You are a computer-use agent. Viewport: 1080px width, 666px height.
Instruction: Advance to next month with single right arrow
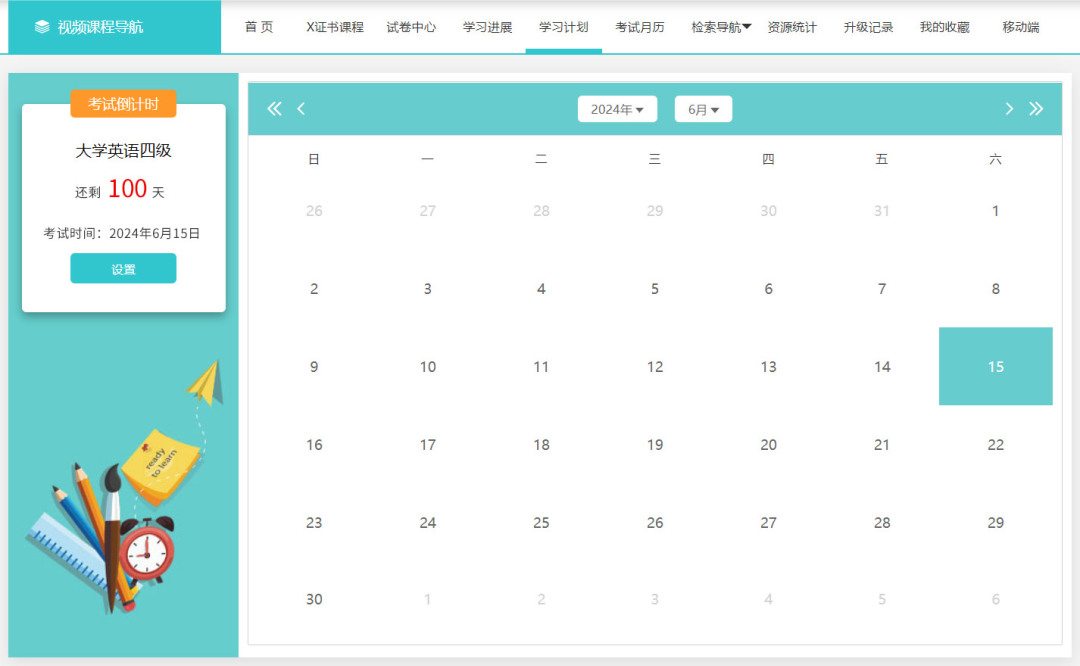coord(1009,109)
